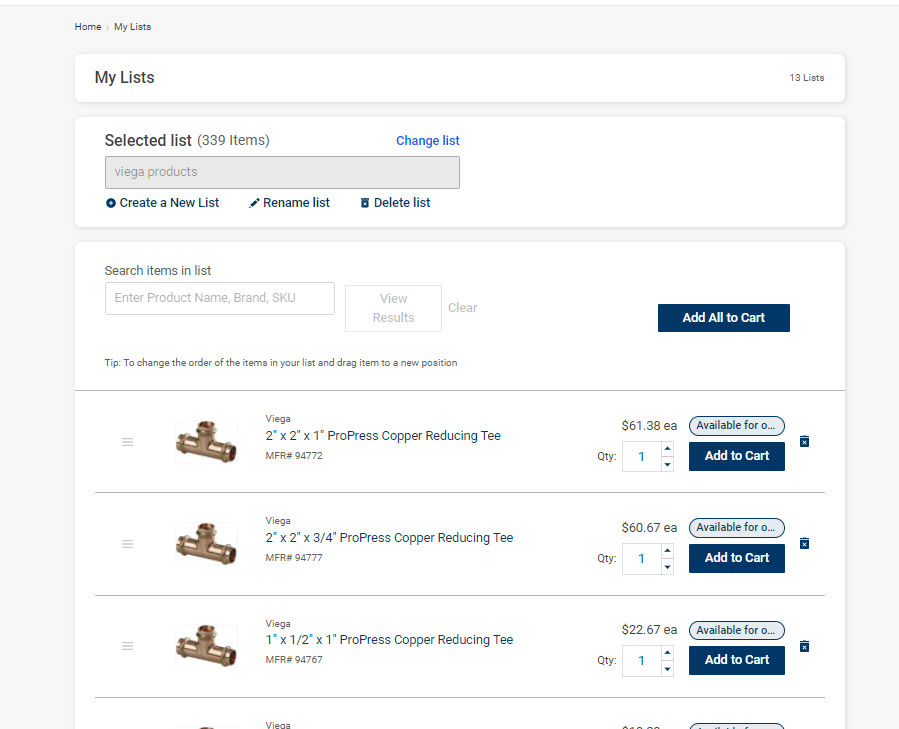Open product image of MFR# 94777

coord(206,544)
